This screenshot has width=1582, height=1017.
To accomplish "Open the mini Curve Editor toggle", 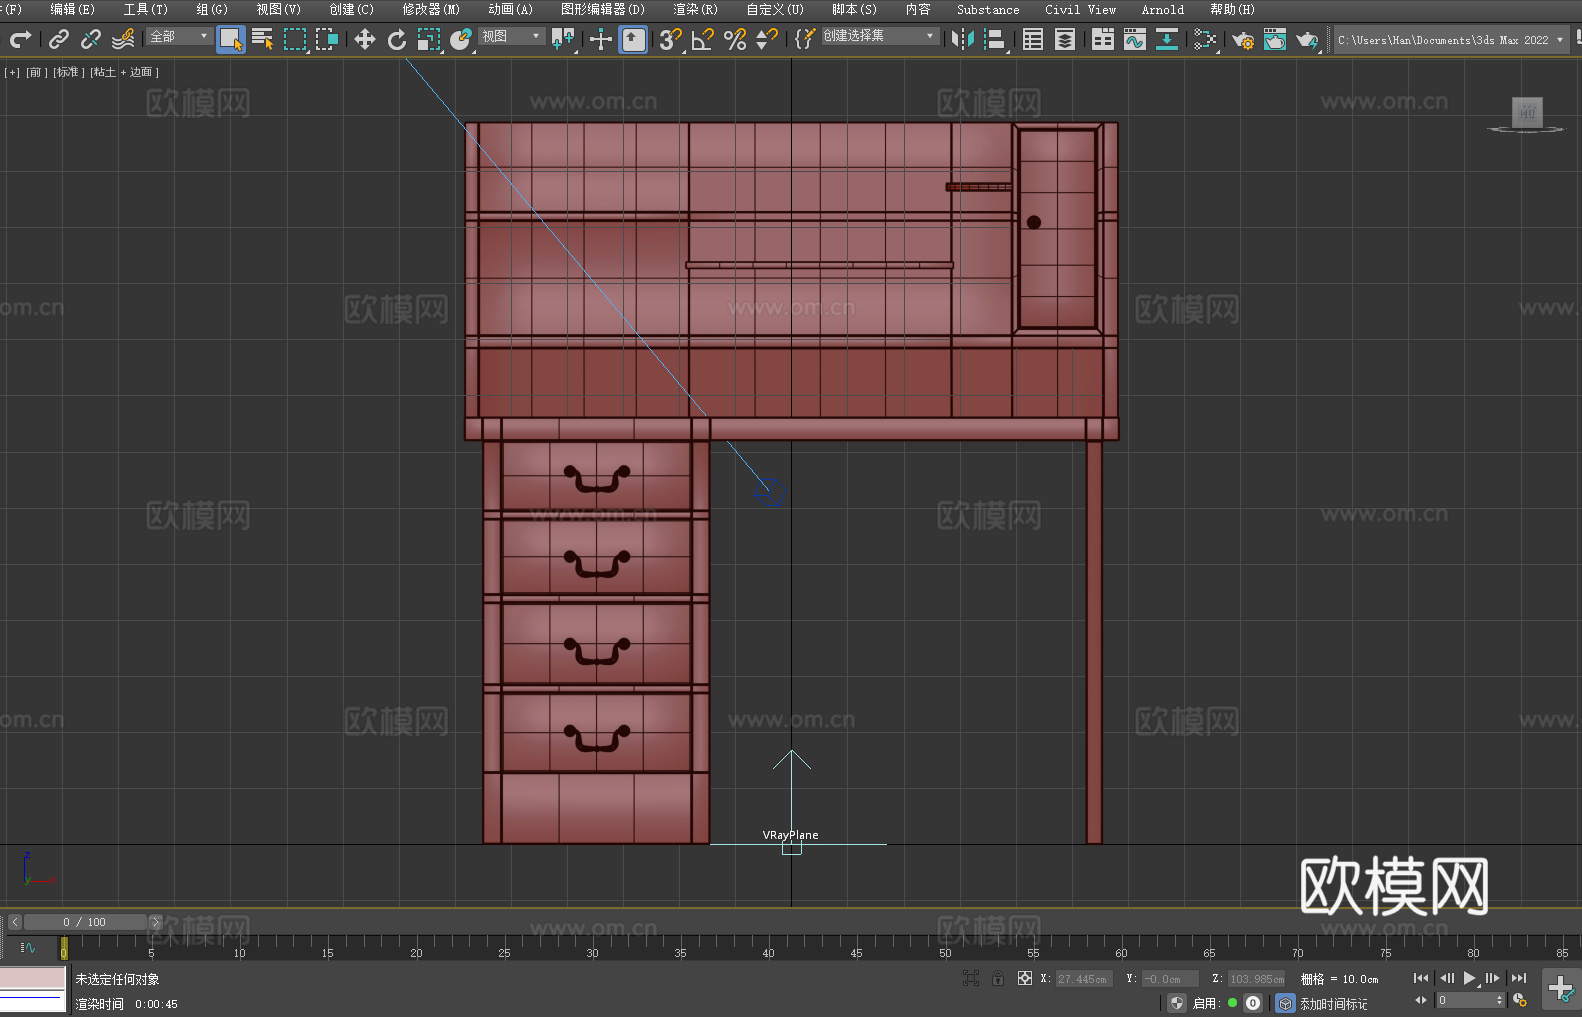I will [x=27, y=947].
